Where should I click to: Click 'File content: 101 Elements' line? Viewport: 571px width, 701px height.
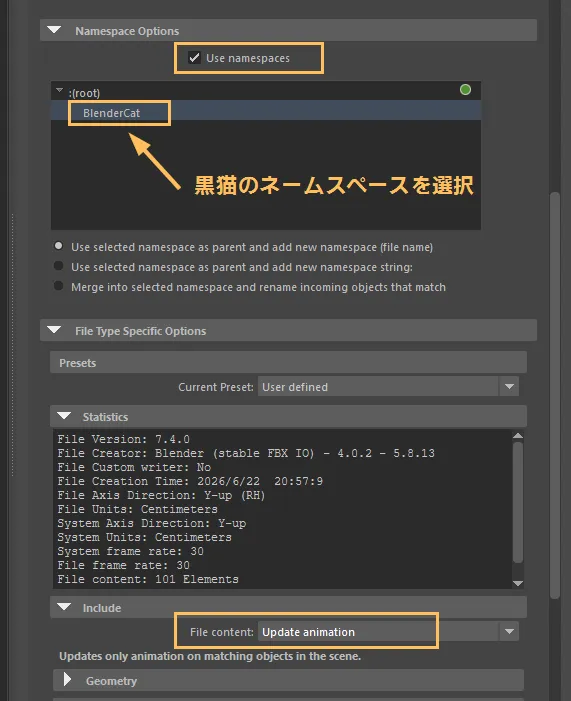[x=148, y=579]
